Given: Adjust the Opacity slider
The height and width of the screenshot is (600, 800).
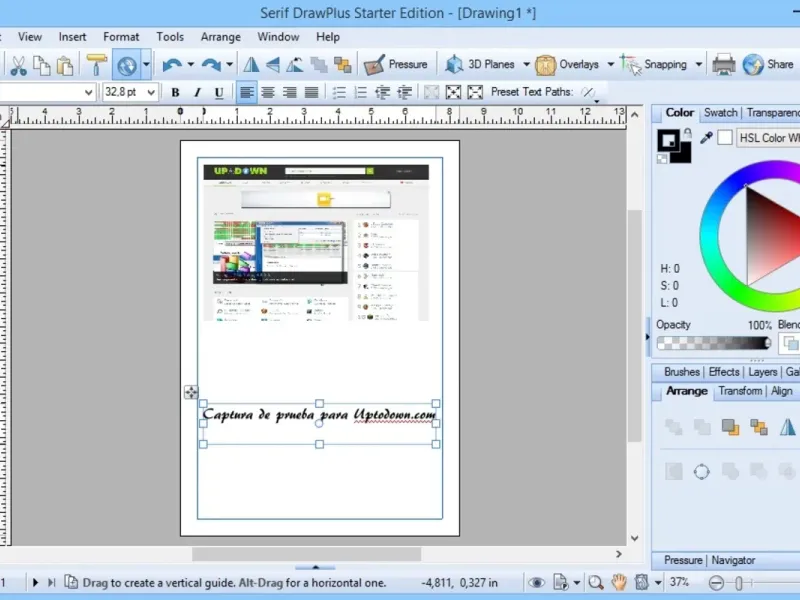Looking at the screenshot, I should [714, 343].
